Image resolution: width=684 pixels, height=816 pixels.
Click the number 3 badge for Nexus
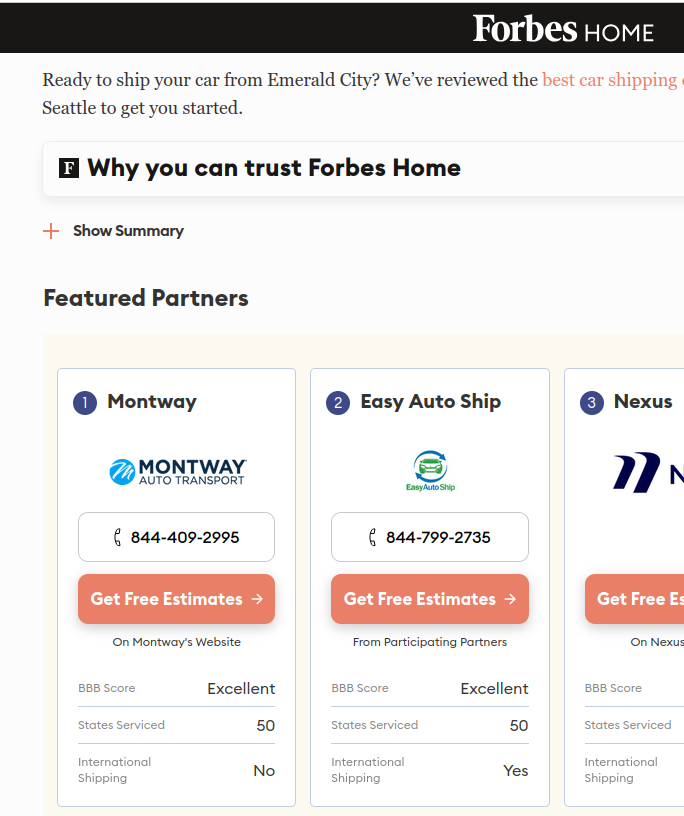(x=592, y=403)
